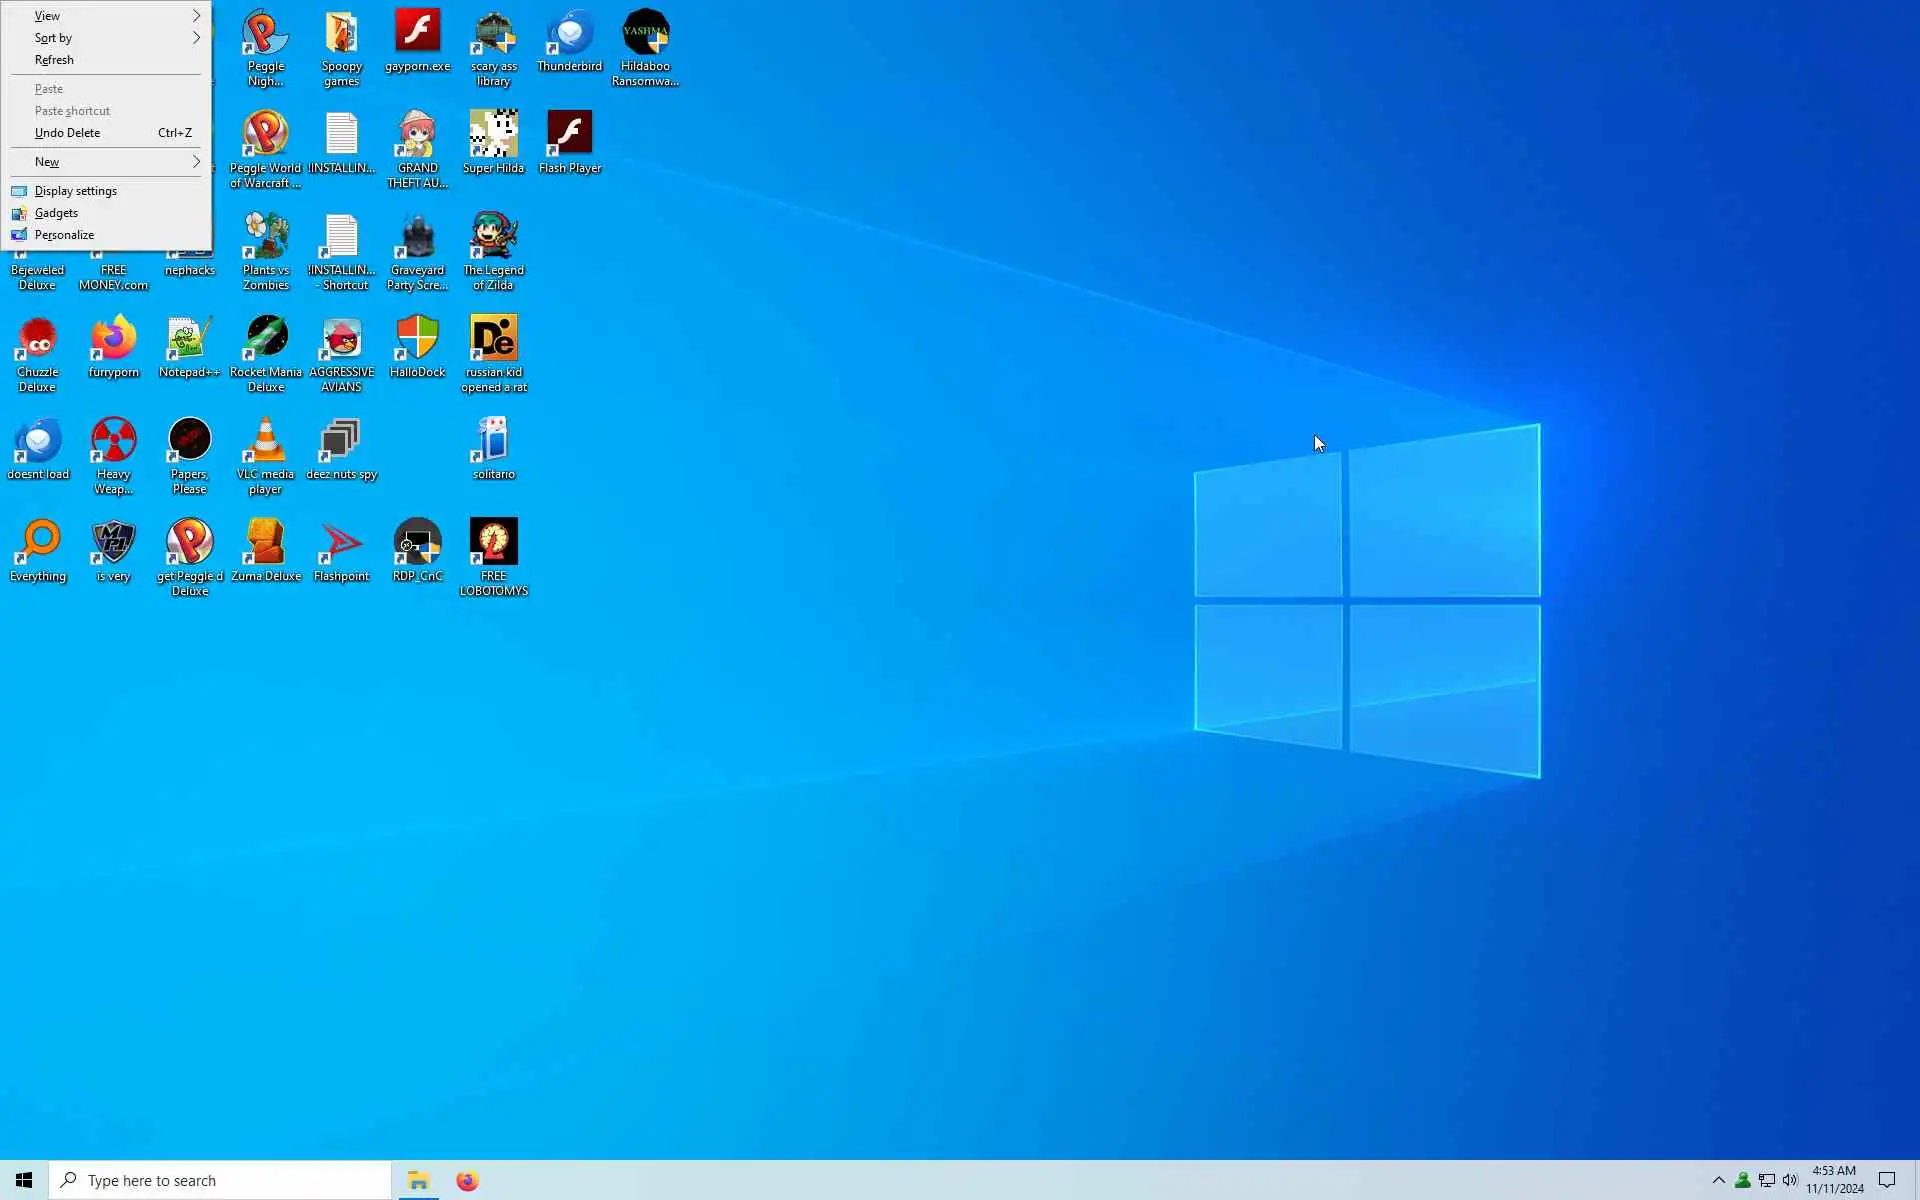
Task: Click the taskbar search box
Action: pyautogui.click(x=220, y=1181)
